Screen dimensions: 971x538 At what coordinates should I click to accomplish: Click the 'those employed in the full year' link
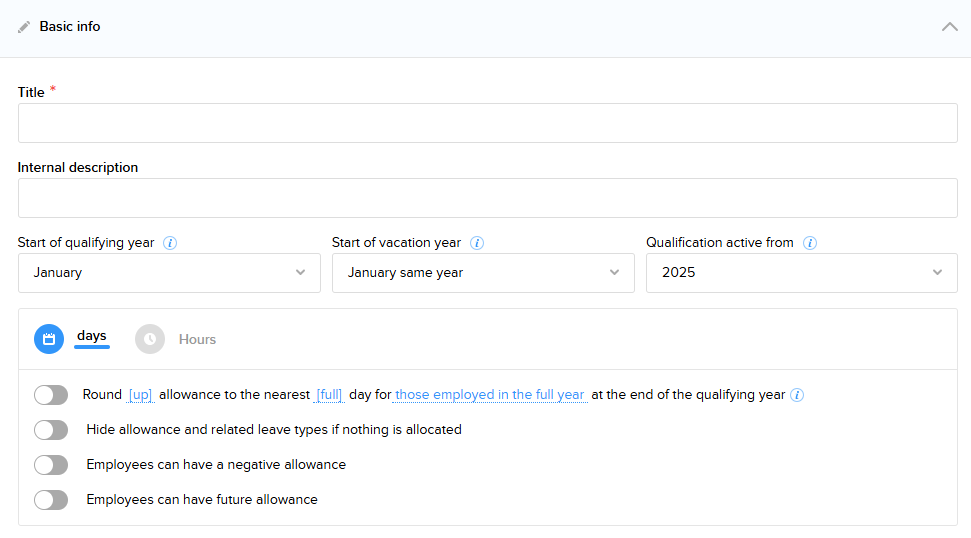pos(490,395)
